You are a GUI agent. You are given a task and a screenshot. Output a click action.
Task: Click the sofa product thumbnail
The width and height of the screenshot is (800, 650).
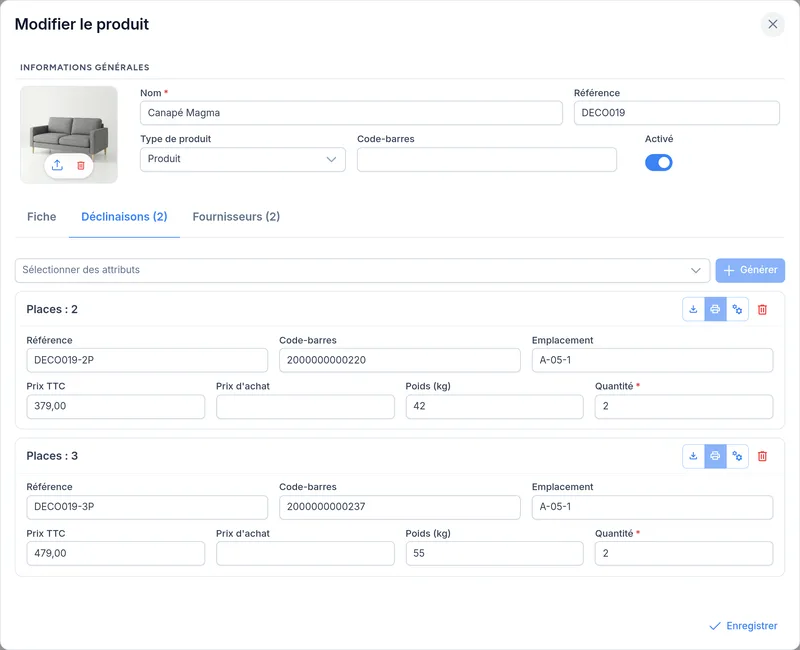click(69, 135)
